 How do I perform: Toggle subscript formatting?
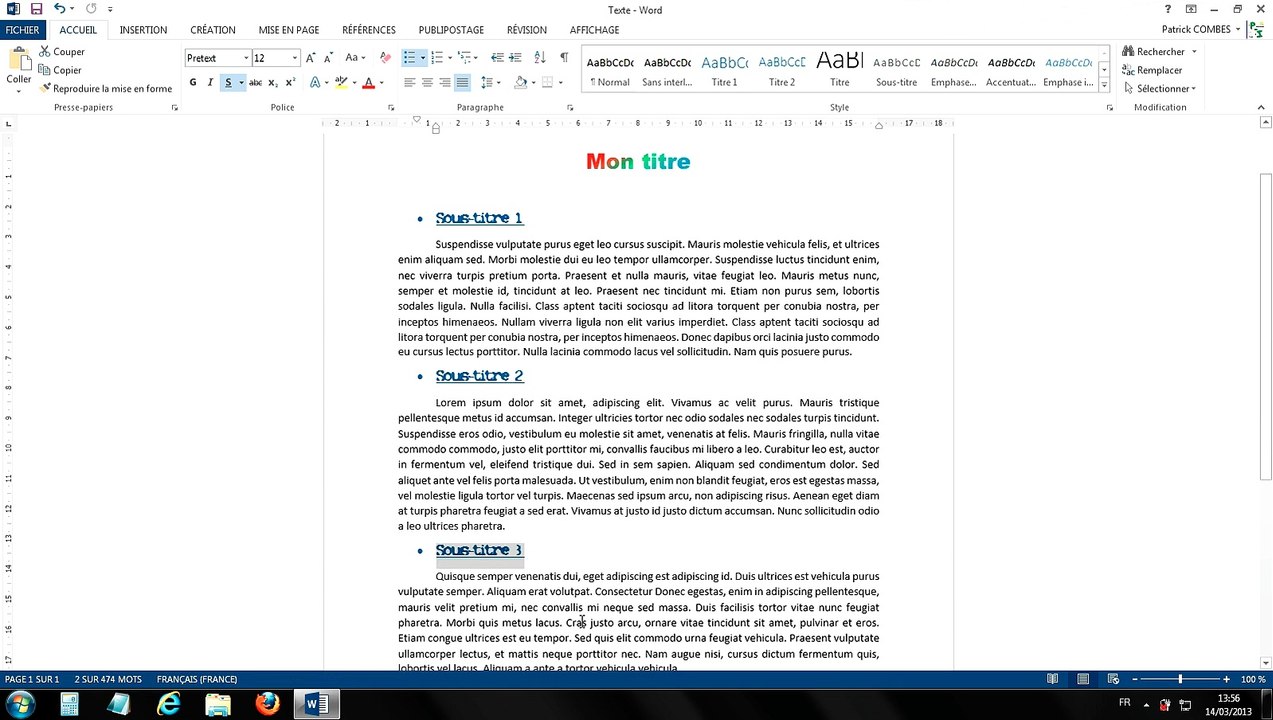274,83
